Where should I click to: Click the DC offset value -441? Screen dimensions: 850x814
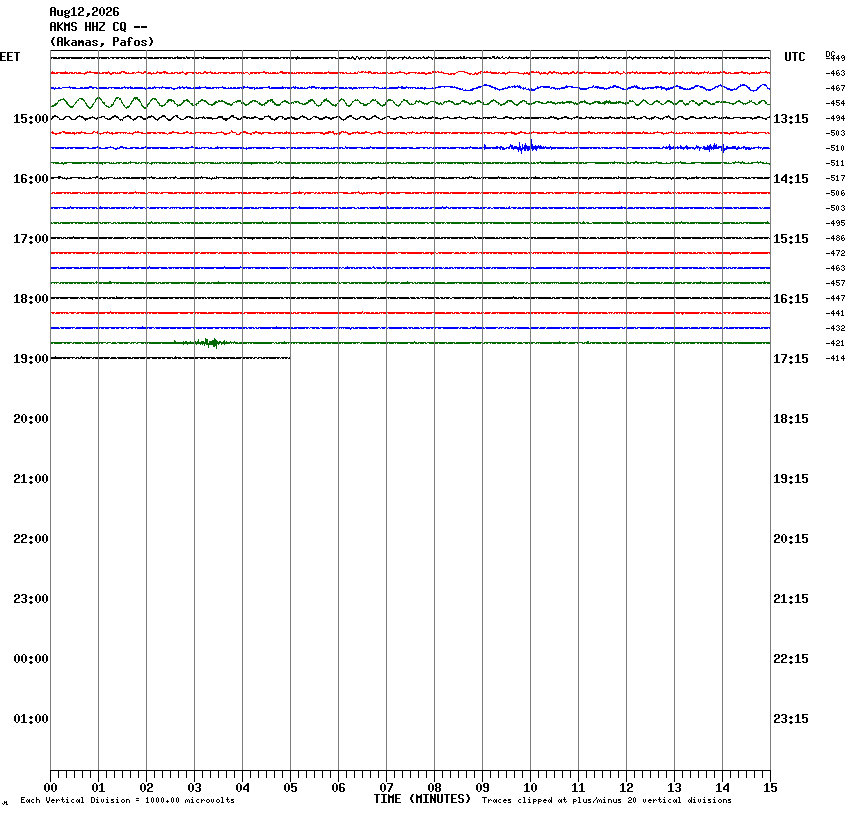coord(835,314)
